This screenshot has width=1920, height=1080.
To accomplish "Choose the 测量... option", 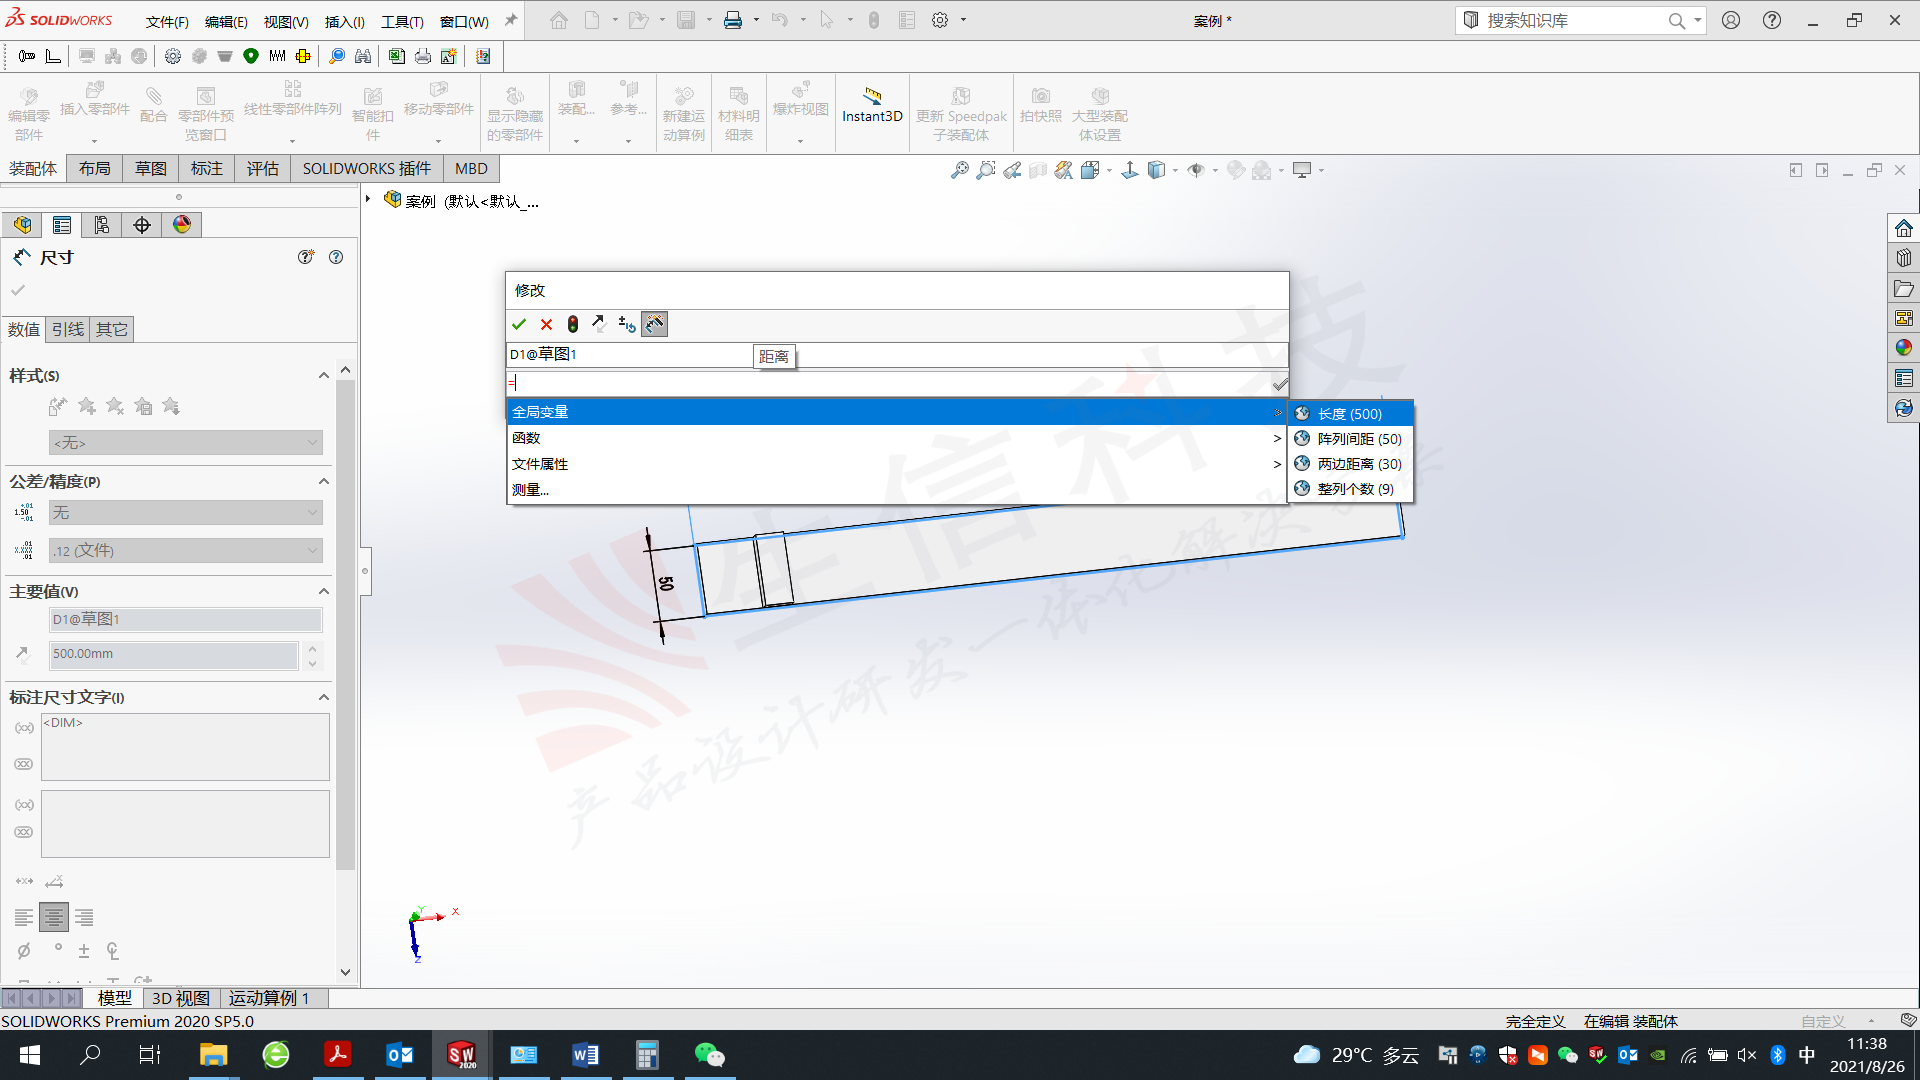I will pos(897,489).
